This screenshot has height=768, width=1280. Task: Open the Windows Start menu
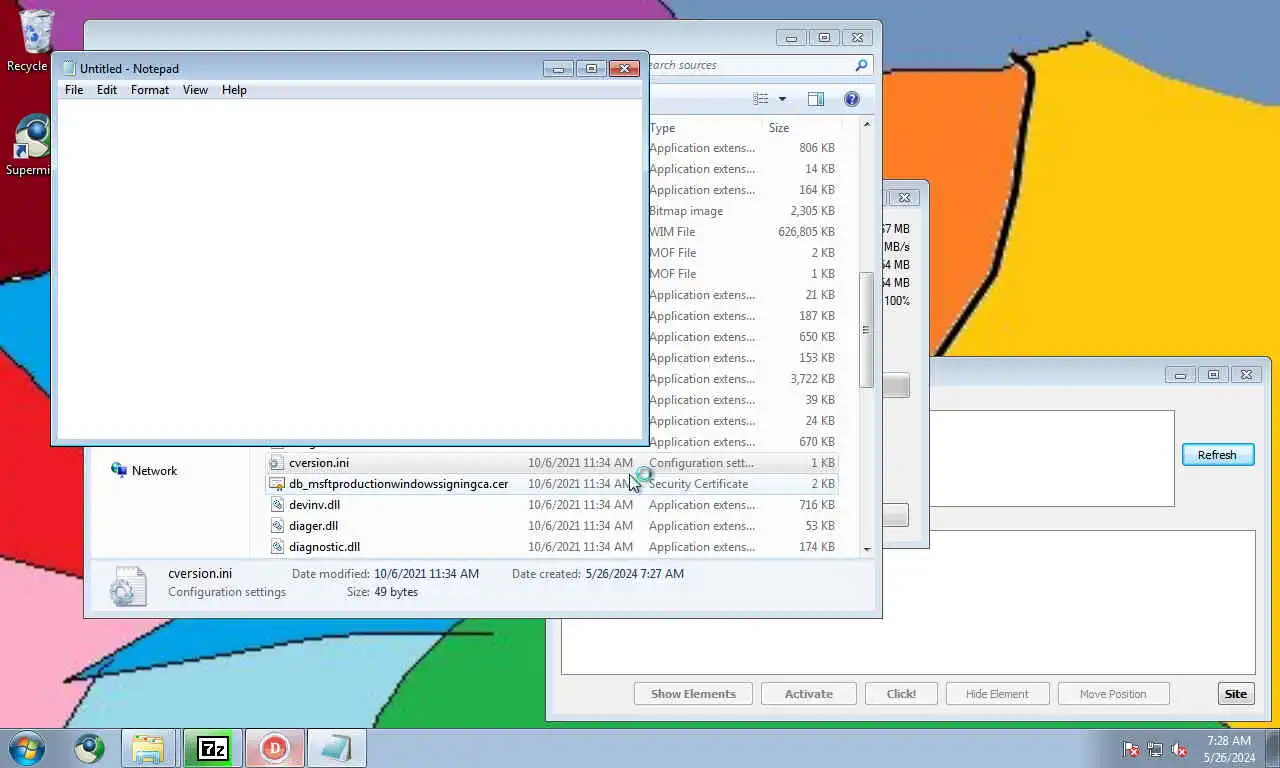[x=27, y=748]
